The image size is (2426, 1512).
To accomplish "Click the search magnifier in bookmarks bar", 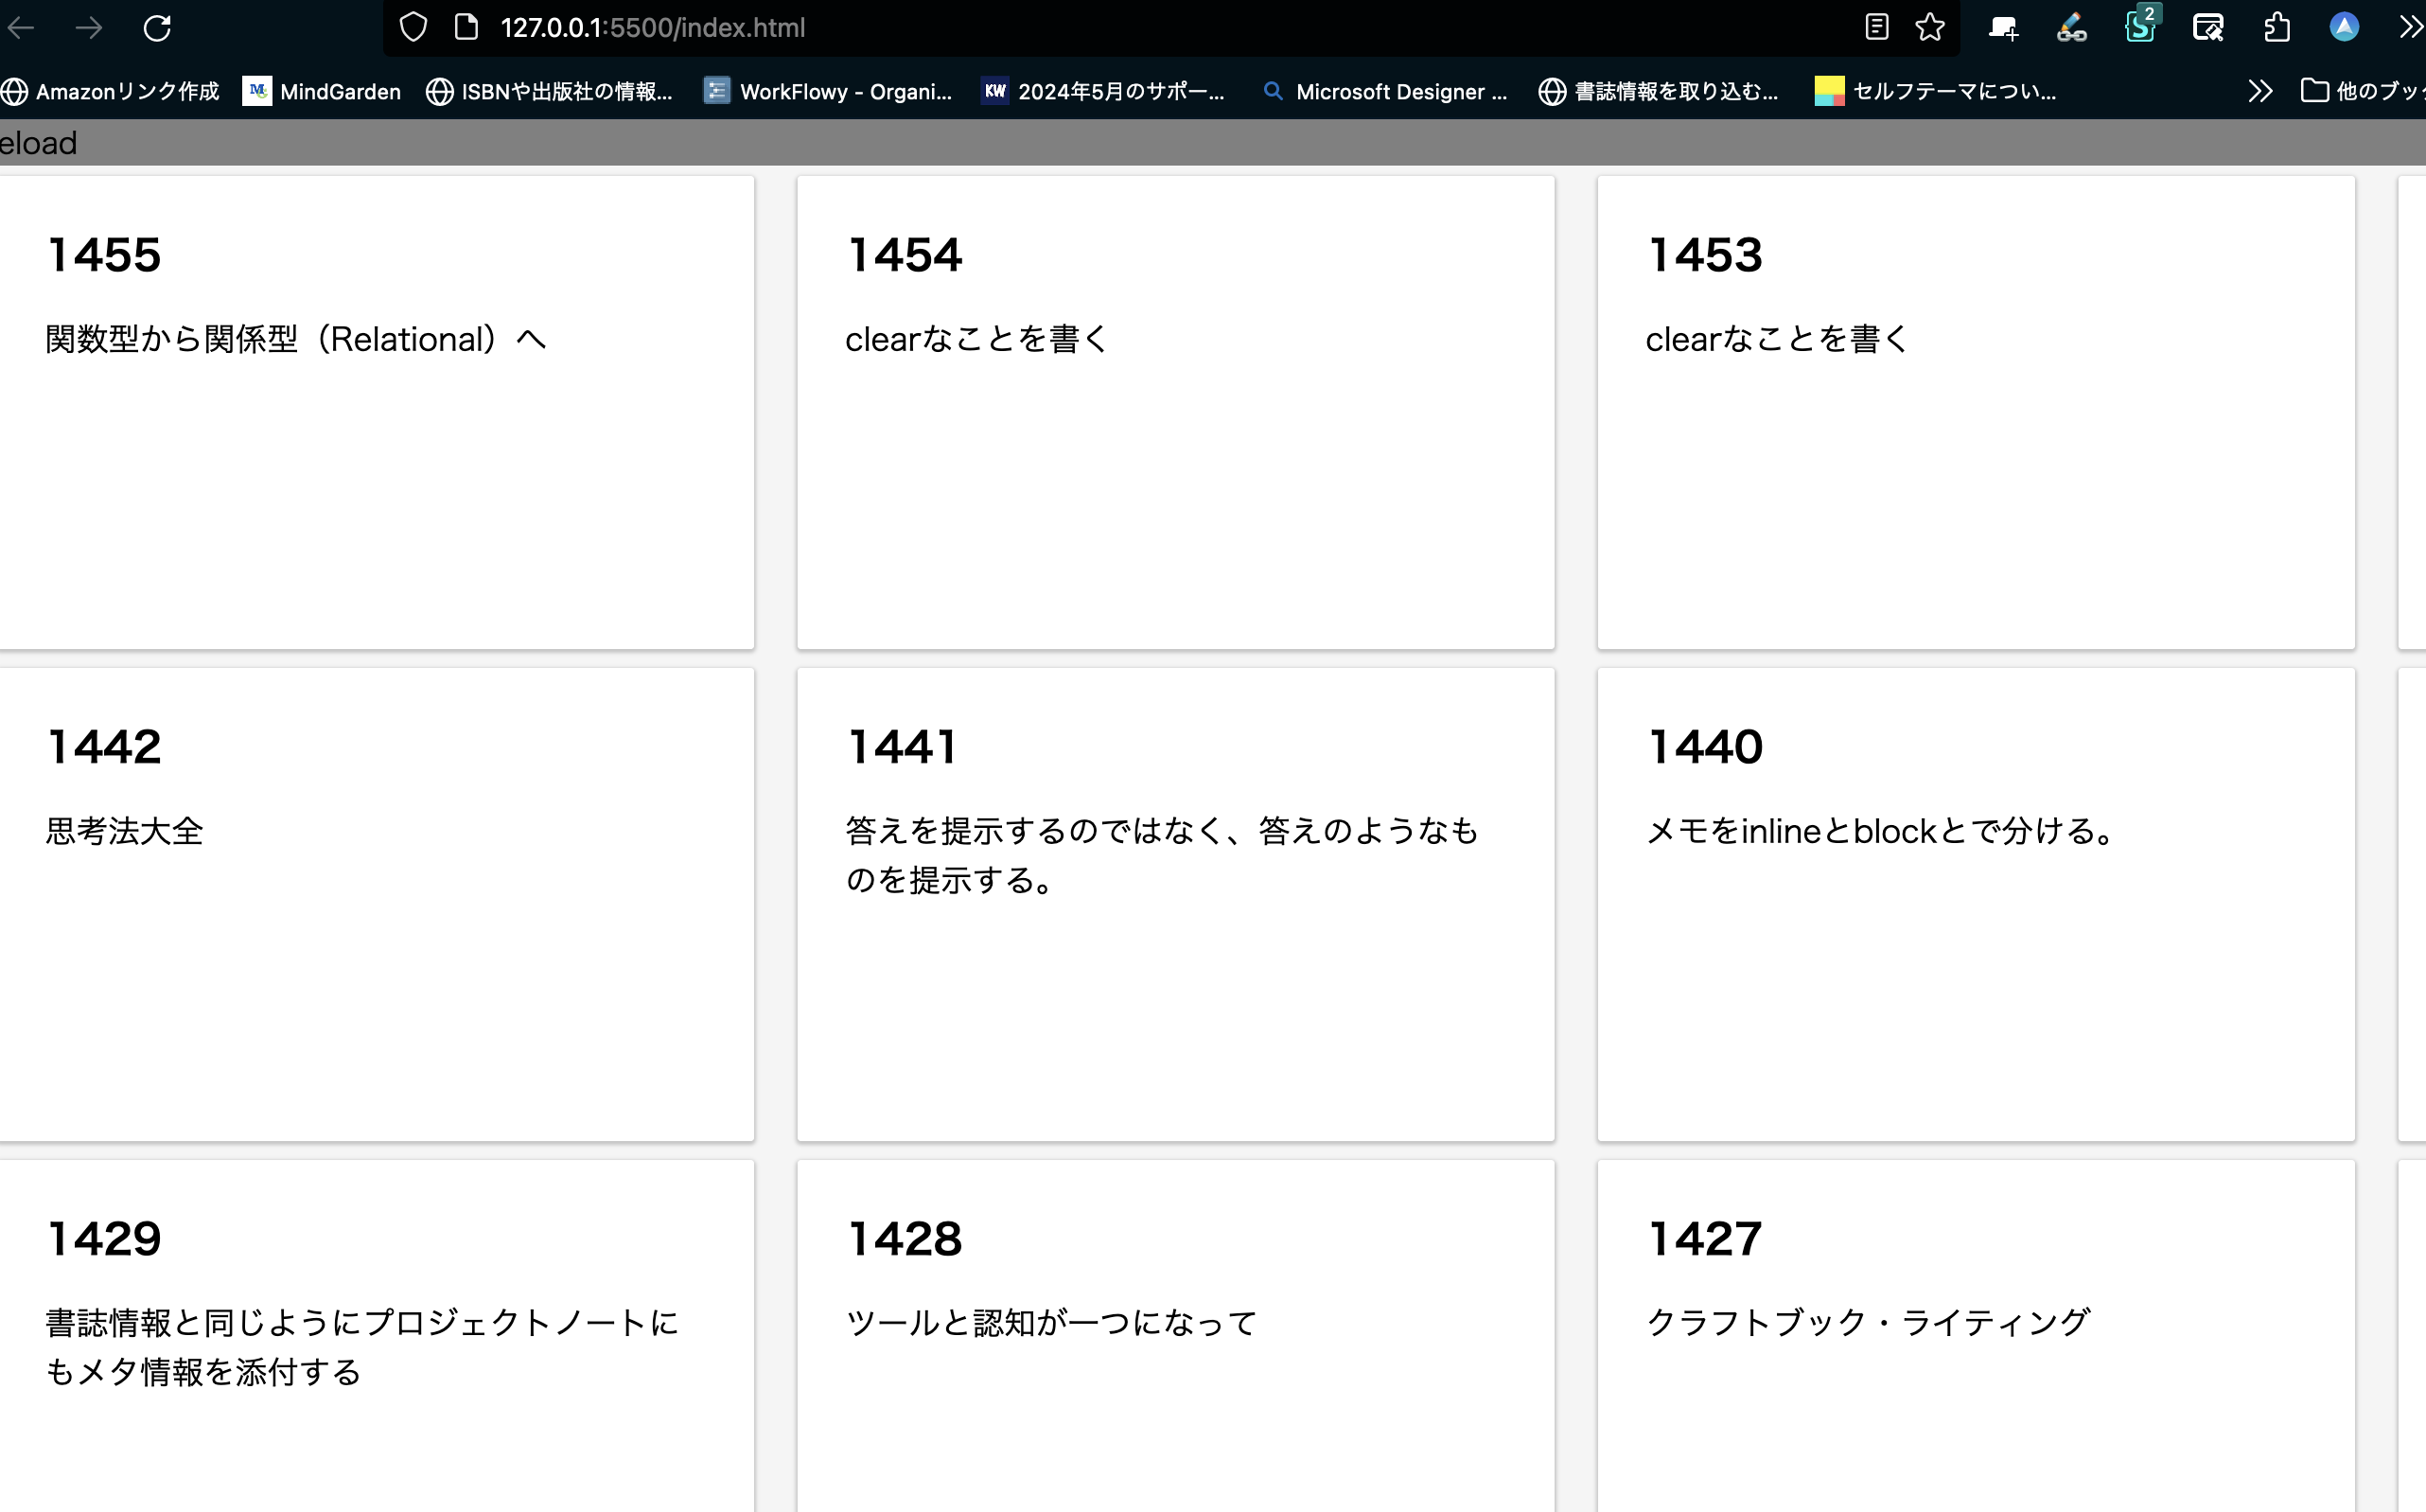I will pos(1273,91).
